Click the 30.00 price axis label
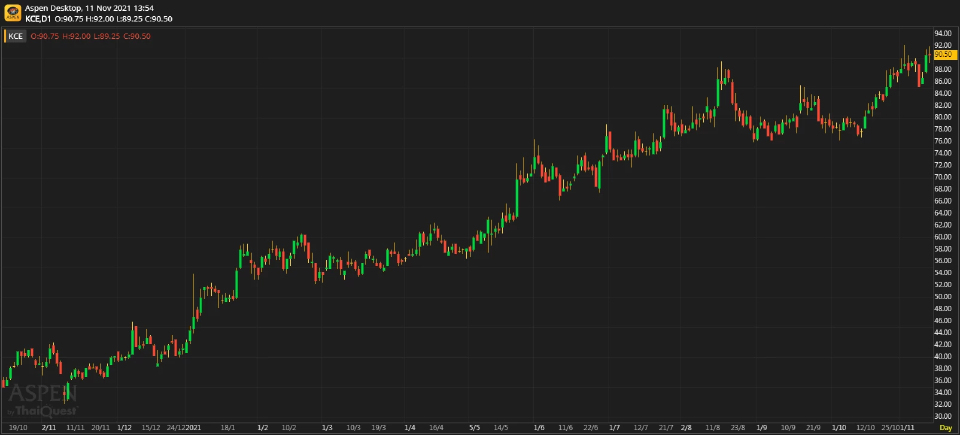This screenshot has height=435, width=960. tap(943, 415)
